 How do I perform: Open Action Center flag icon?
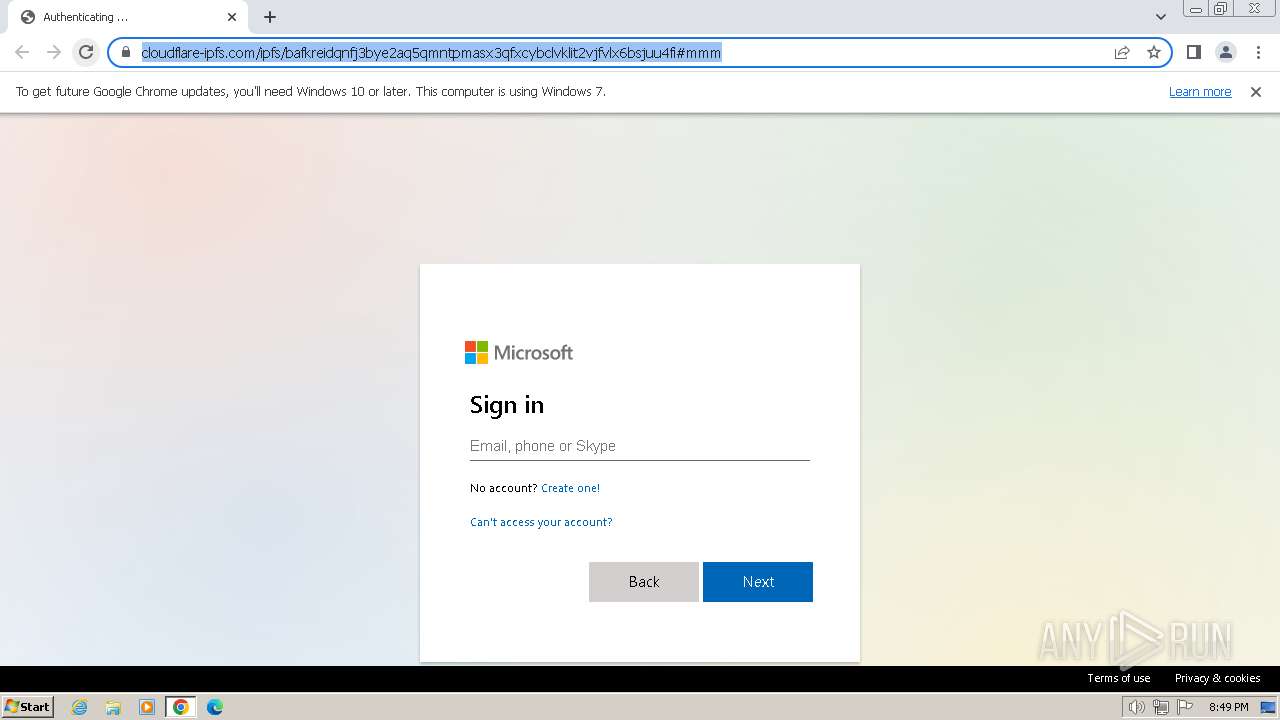click(x=1185, y=707)
